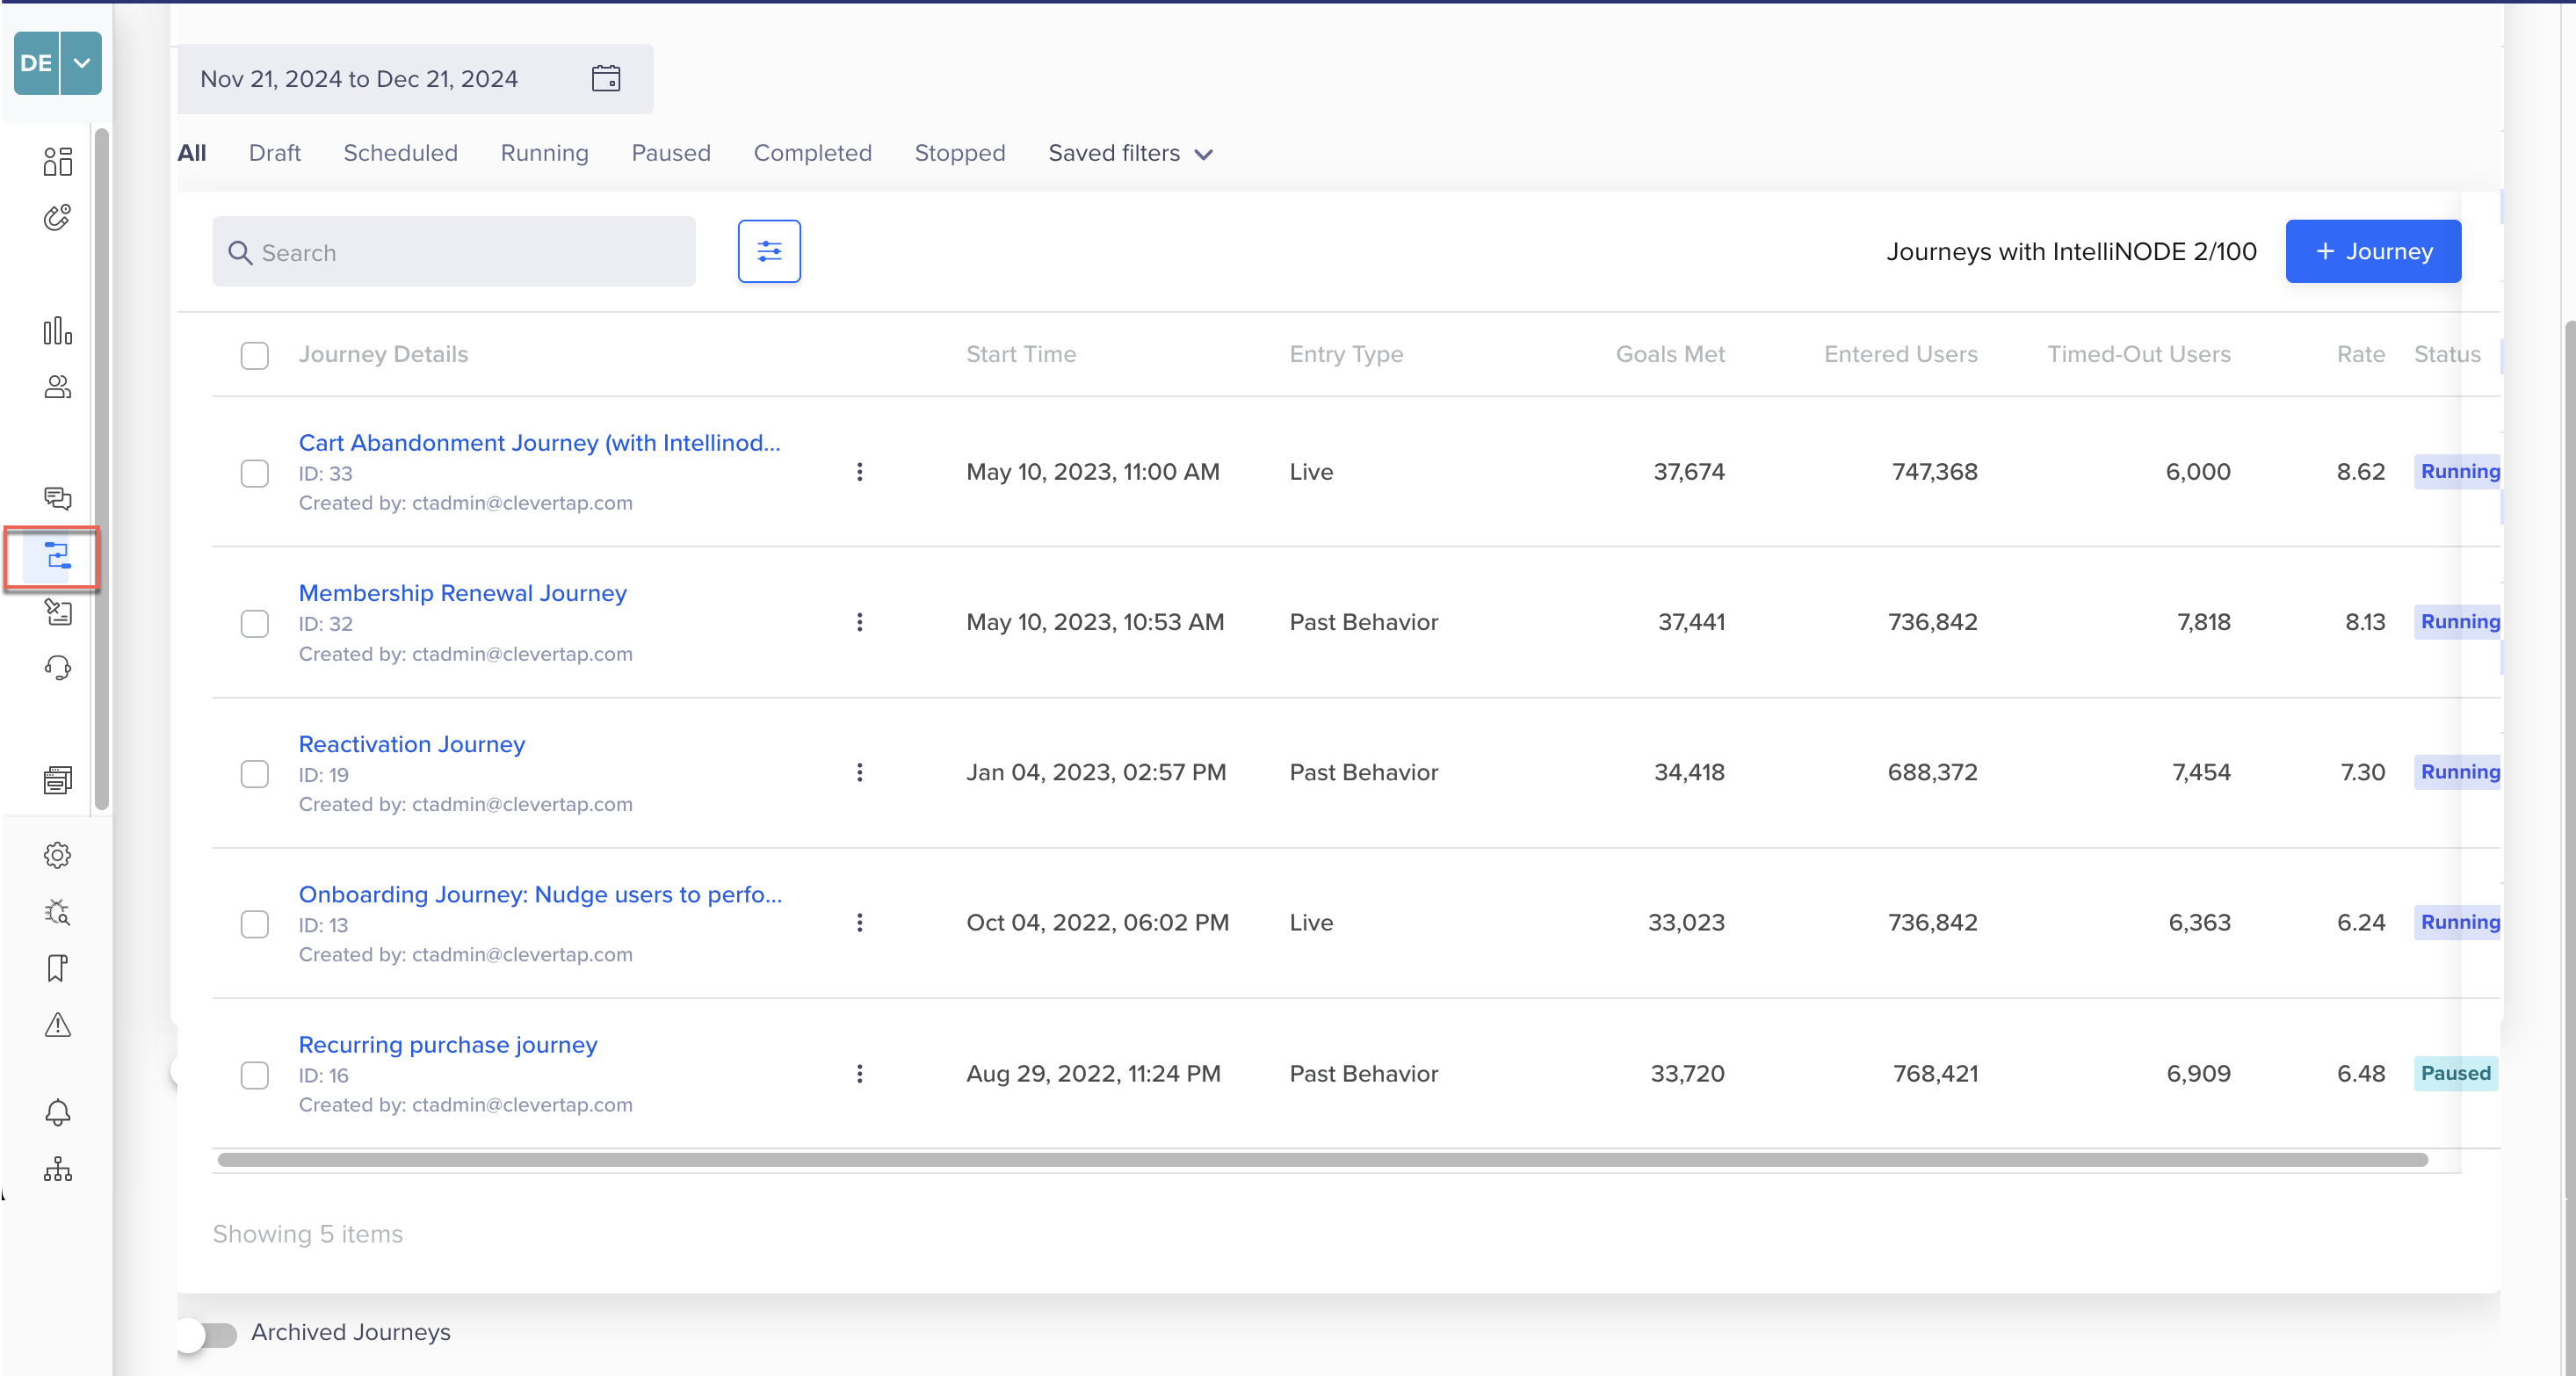The image size is (2576, 1376).
Task: Open the headset support sidebar icon
Action: click(58, 667)
